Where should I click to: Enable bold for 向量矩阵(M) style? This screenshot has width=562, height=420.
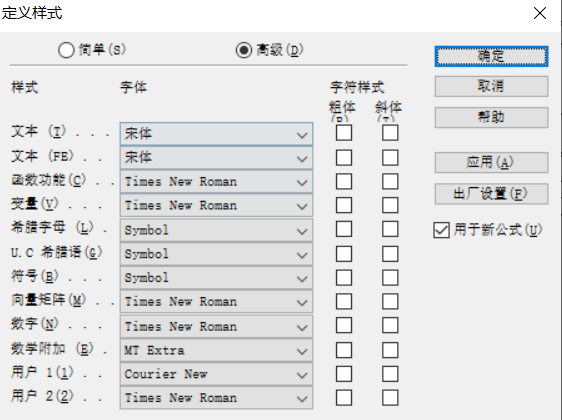344,302
